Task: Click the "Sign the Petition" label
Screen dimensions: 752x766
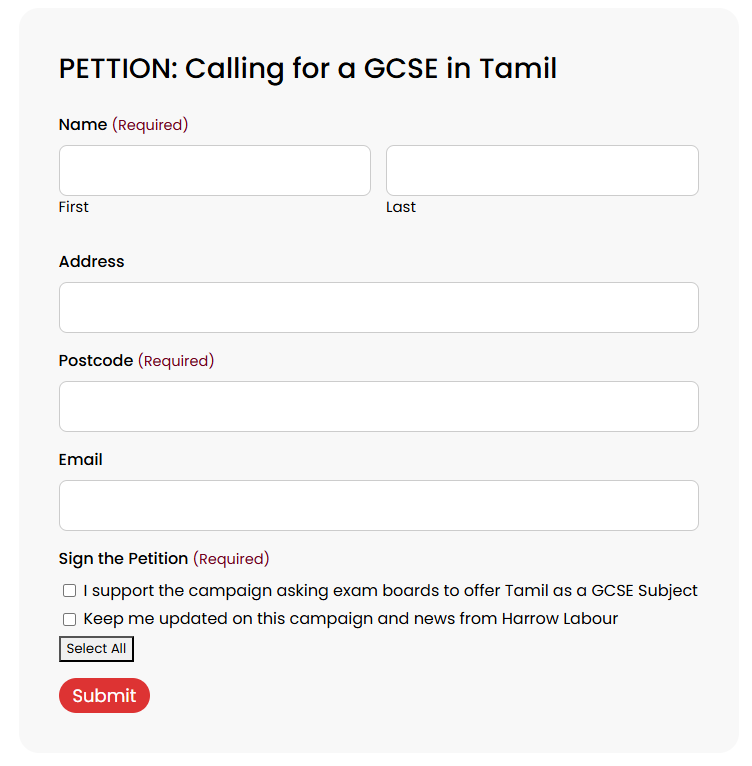Action: 123,559
